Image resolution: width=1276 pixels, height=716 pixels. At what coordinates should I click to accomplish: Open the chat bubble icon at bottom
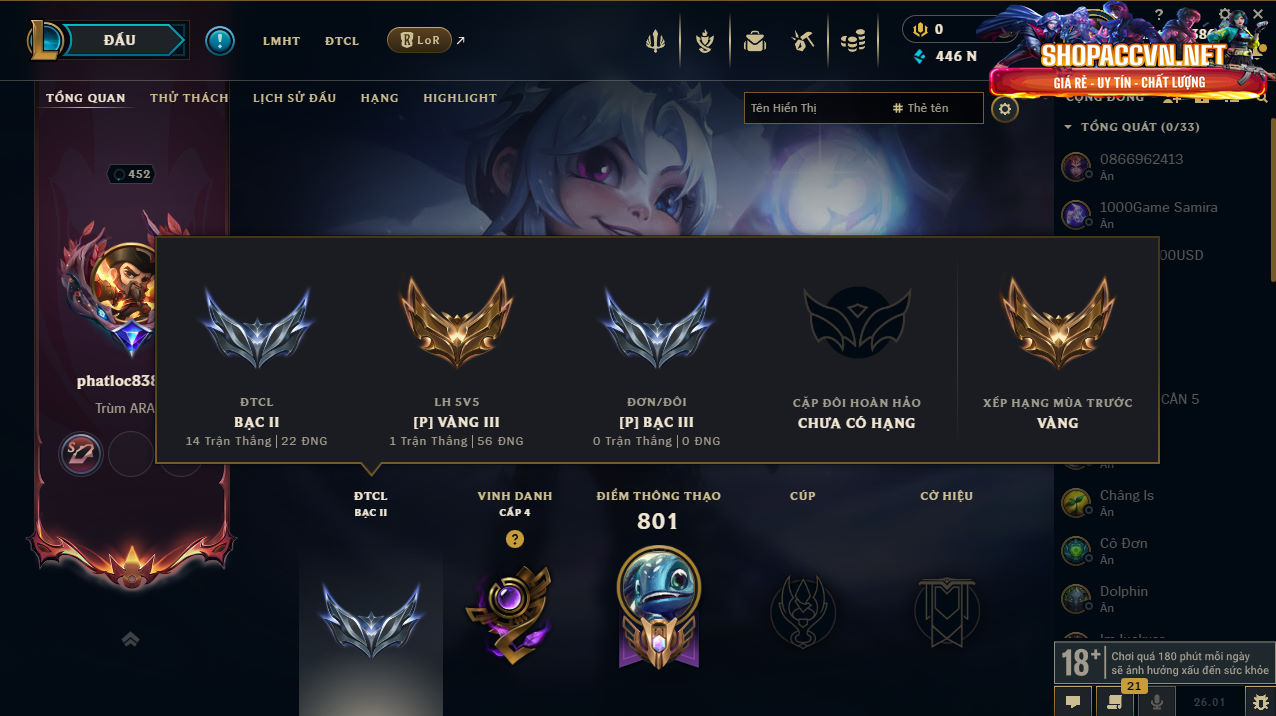coord(1072,701)
